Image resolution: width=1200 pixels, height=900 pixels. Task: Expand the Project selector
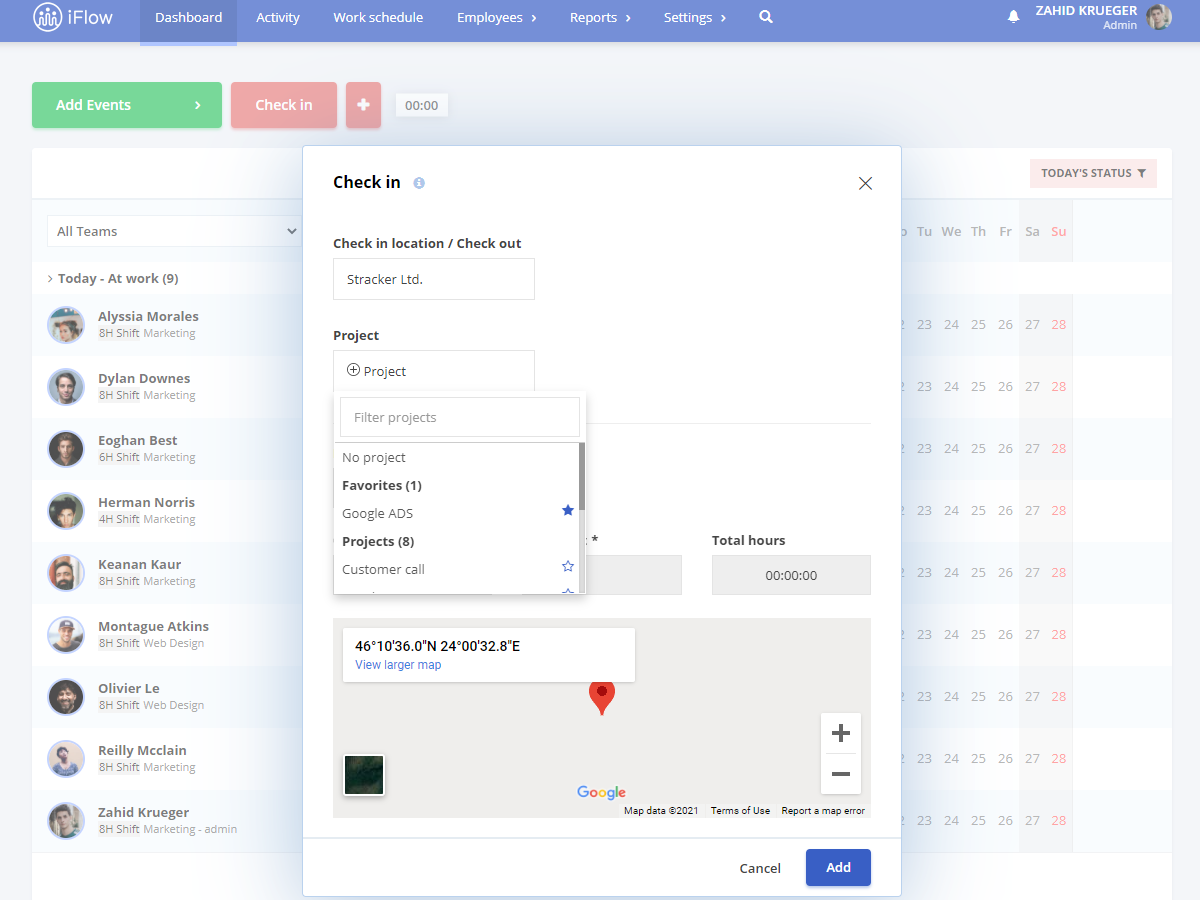tap(434, 371)
